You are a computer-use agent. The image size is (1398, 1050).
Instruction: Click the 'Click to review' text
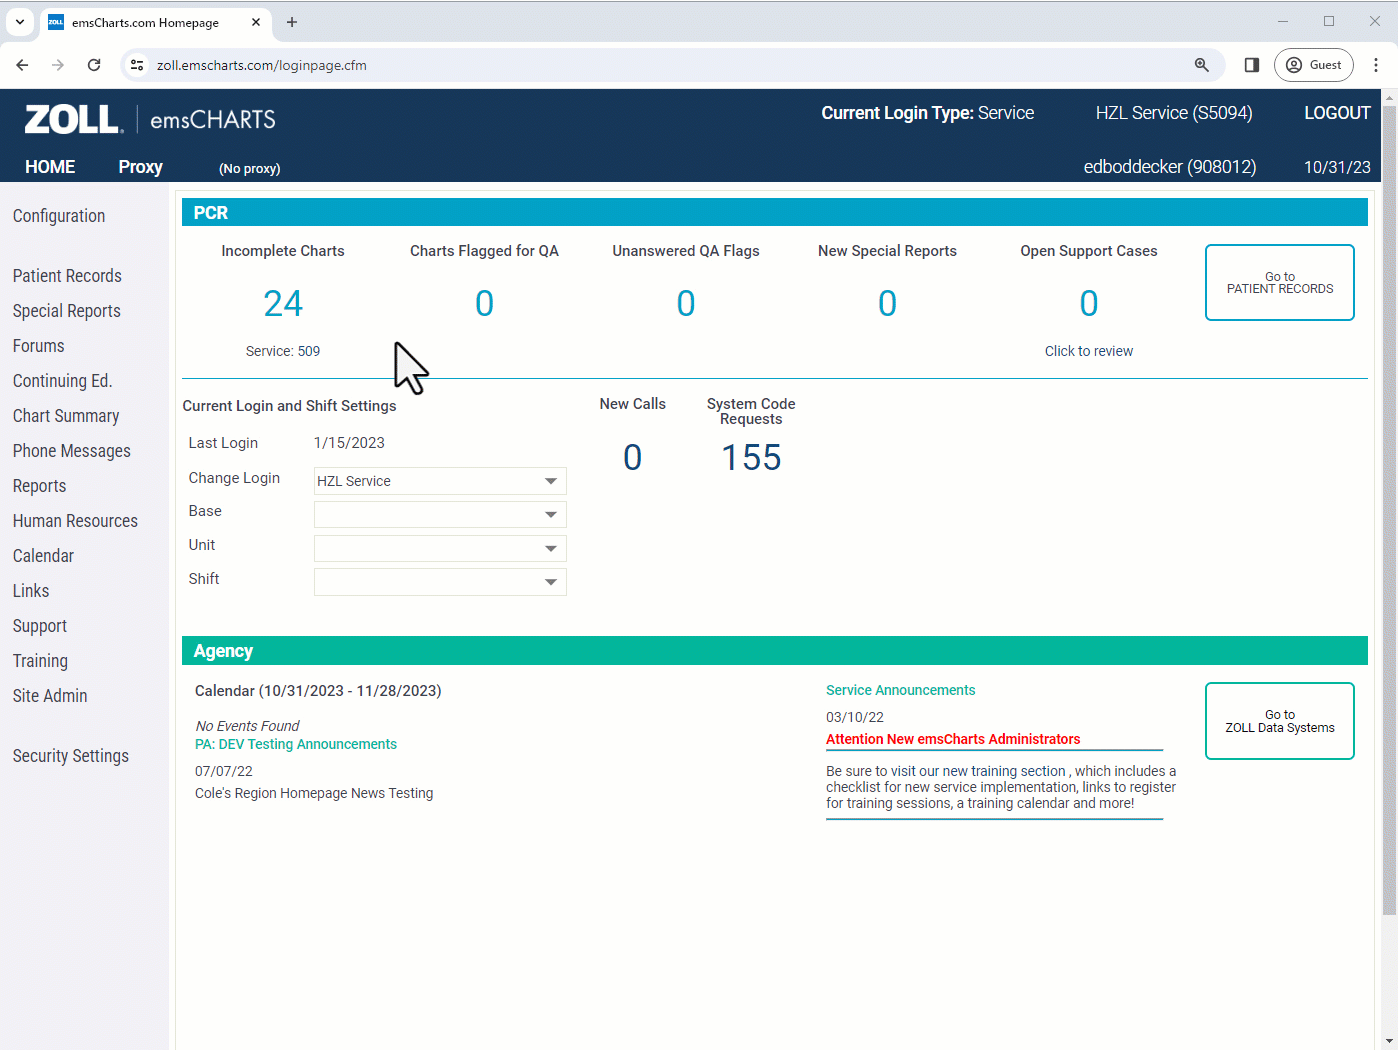[1089, 351]
